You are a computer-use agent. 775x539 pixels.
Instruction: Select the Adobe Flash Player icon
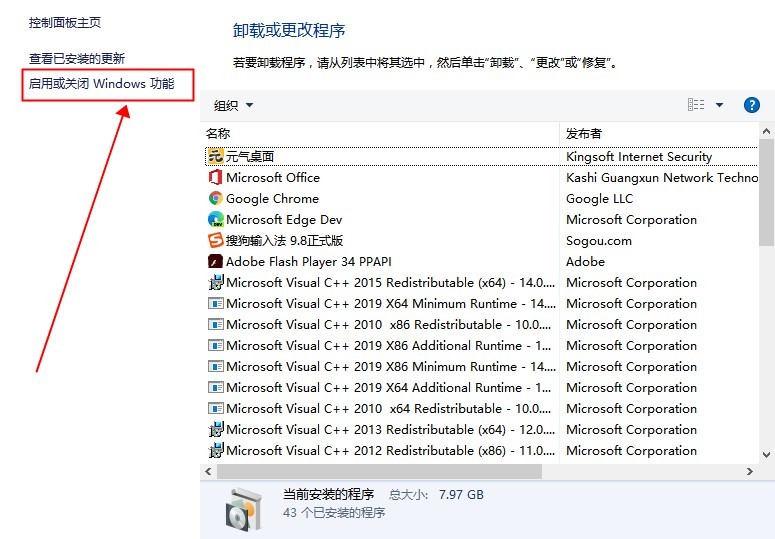[x=215, y=261]
